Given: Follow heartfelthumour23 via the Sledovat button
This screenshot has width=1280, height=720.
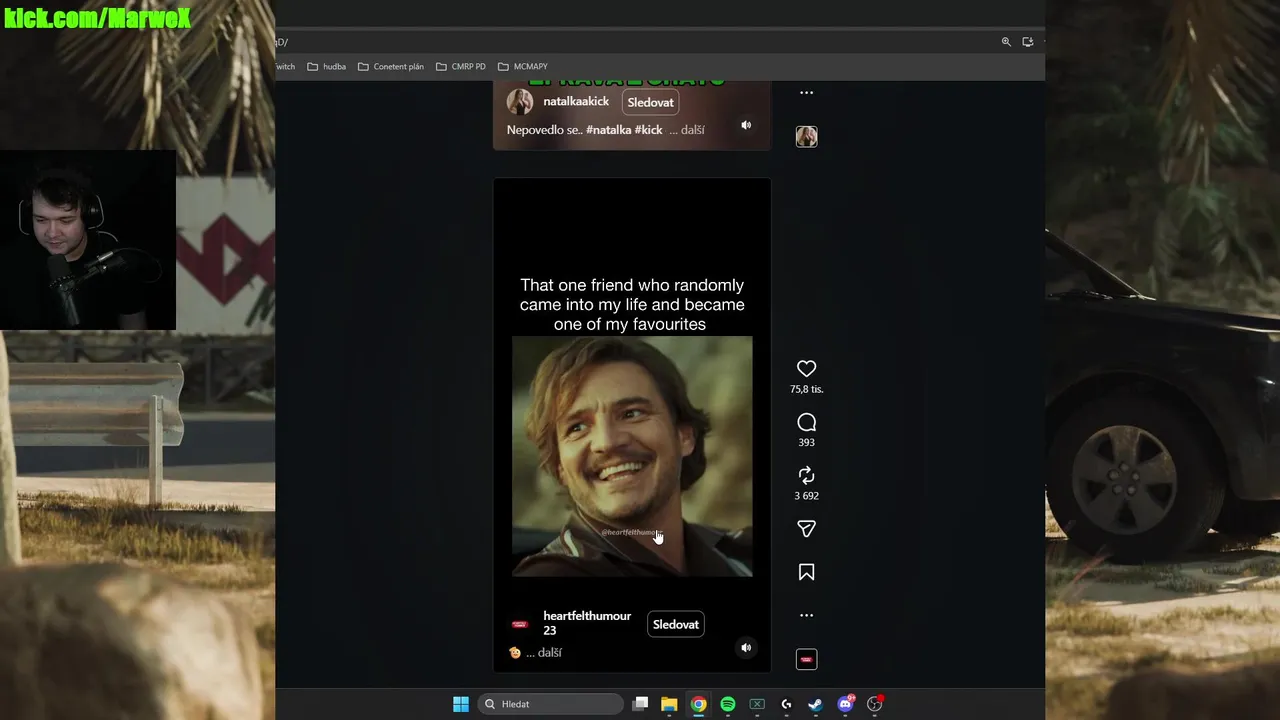Looking at the screenshot, I should (676, 624).
